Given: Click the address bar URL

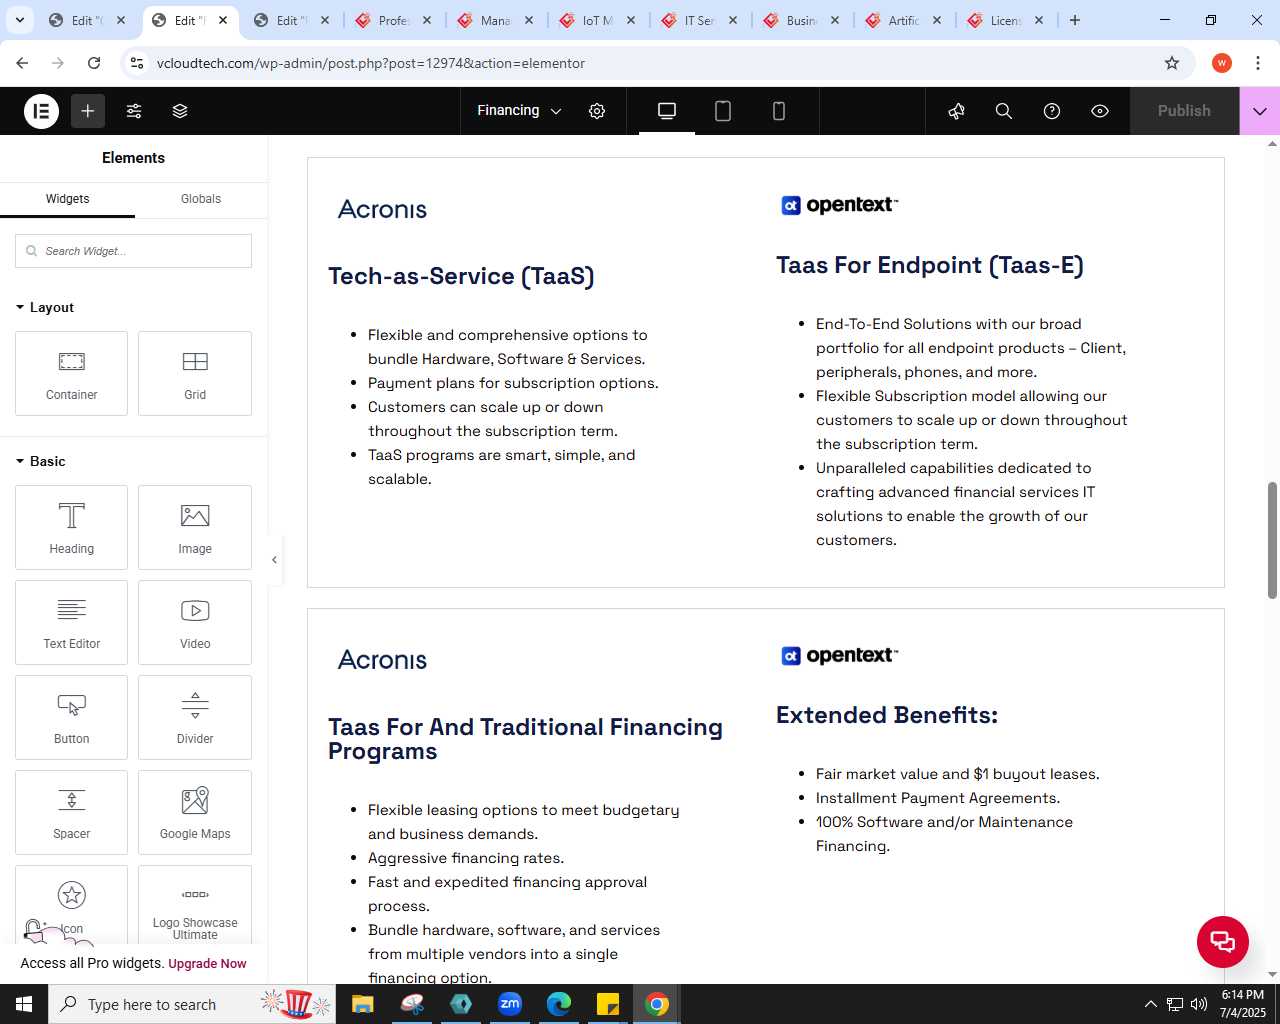Looking at the screenshot, I should pos(371,63).
